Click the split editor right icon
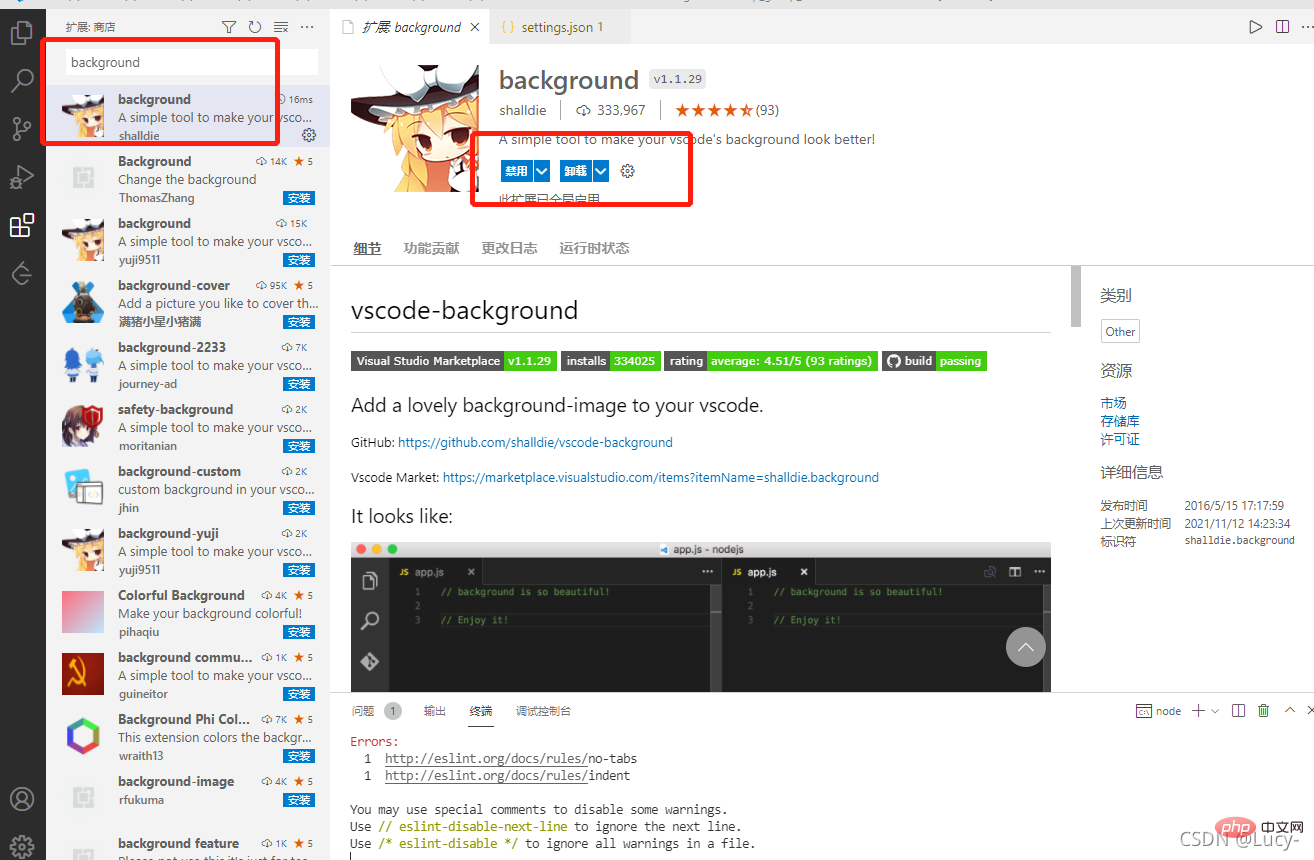Image resolution: width=1314 pixels, height=860 pixels. [x=1282, y=27]
